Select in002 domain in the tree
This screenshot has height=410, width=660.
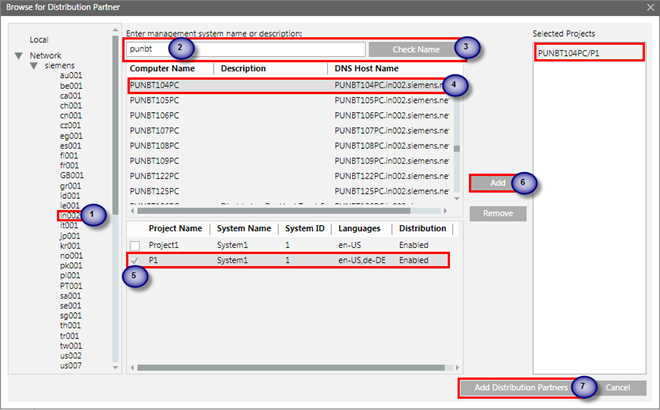70,215
